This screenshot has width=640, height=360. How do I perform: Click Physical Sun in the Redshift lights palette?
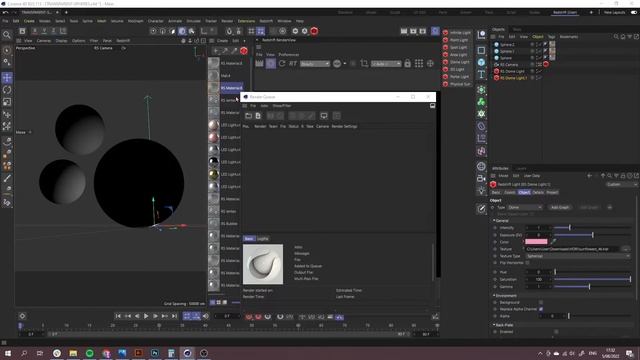pos(457,84)
